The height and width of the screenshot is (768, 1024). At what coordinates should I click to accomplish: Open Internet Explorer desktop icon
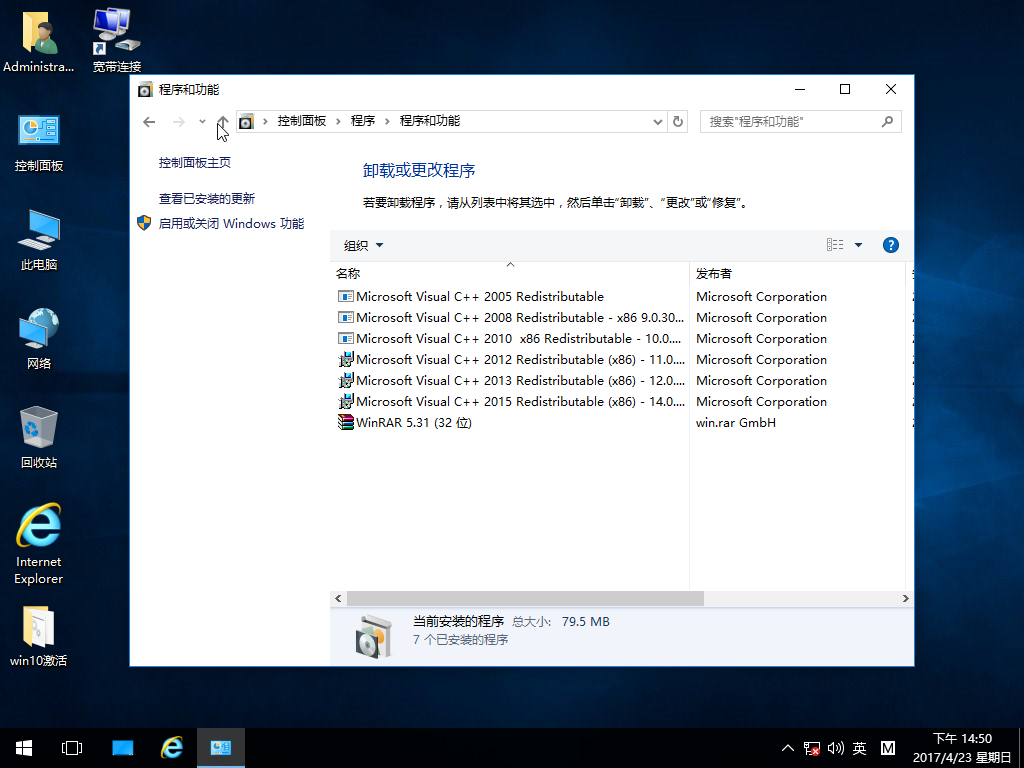tap(39, 544)
